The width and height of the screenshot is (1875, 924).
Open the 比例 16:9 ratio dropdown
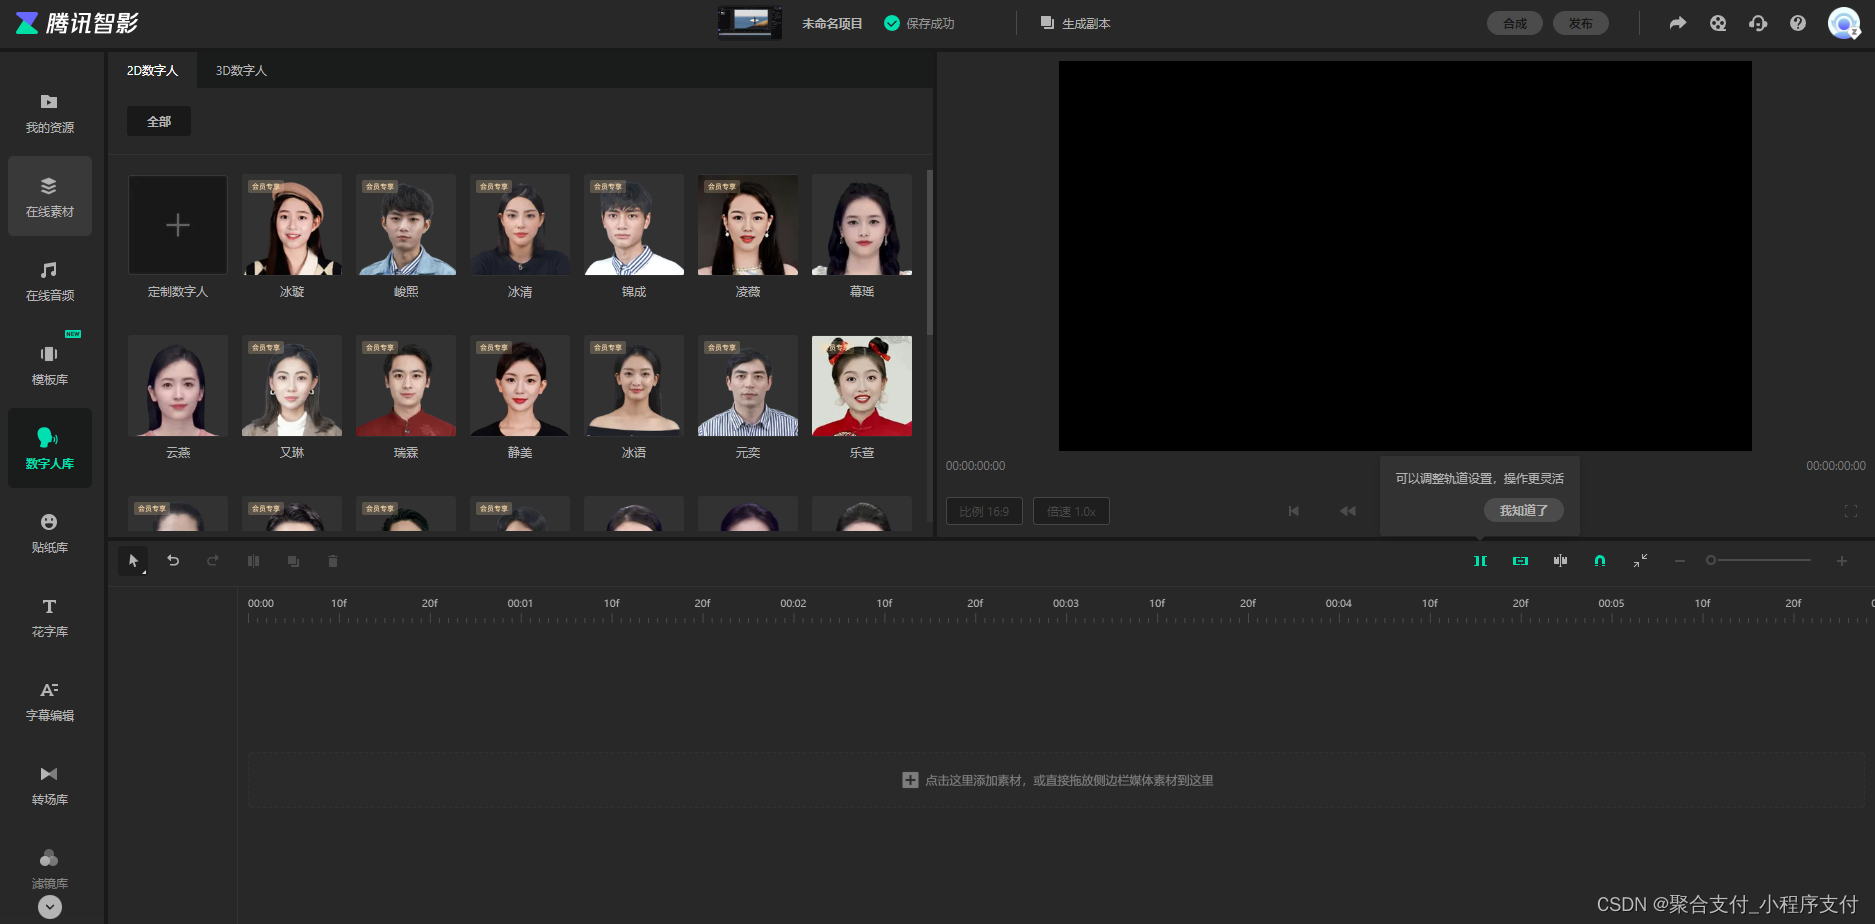pos(984,511)
